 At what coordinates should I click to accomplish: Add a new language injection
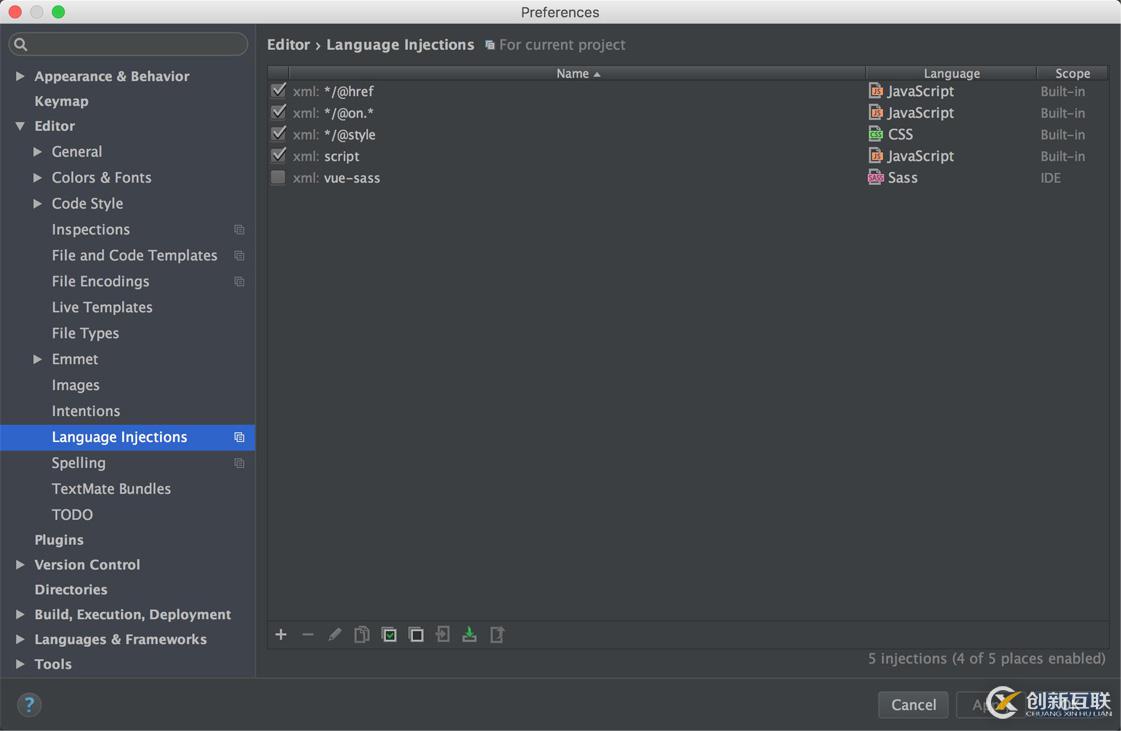(281, 634)
